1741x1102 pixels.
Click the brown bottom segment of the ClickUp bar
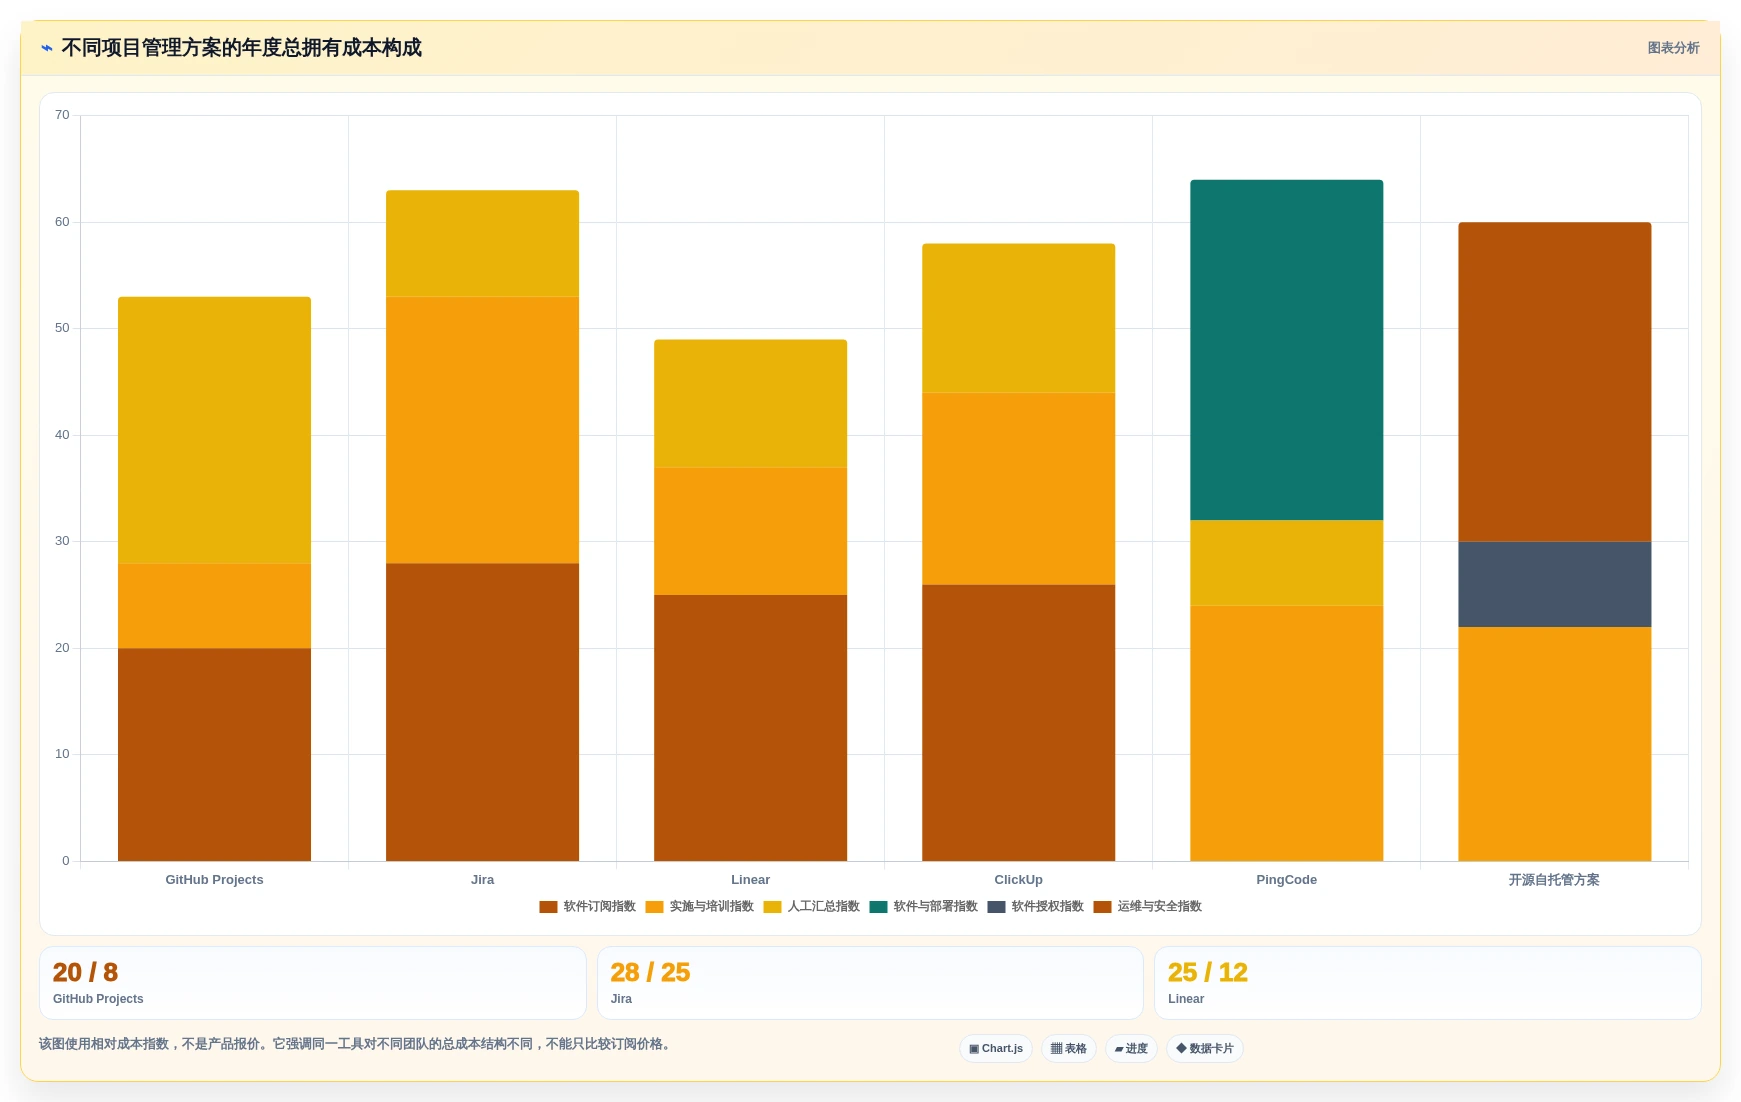(x=1018, y=722)
